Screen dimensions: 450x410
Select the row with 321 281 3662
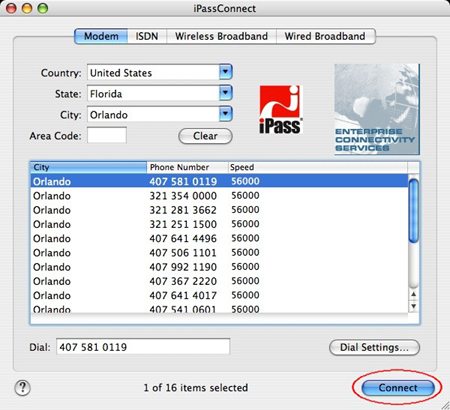pyautogui.click(x=219, y=210)
